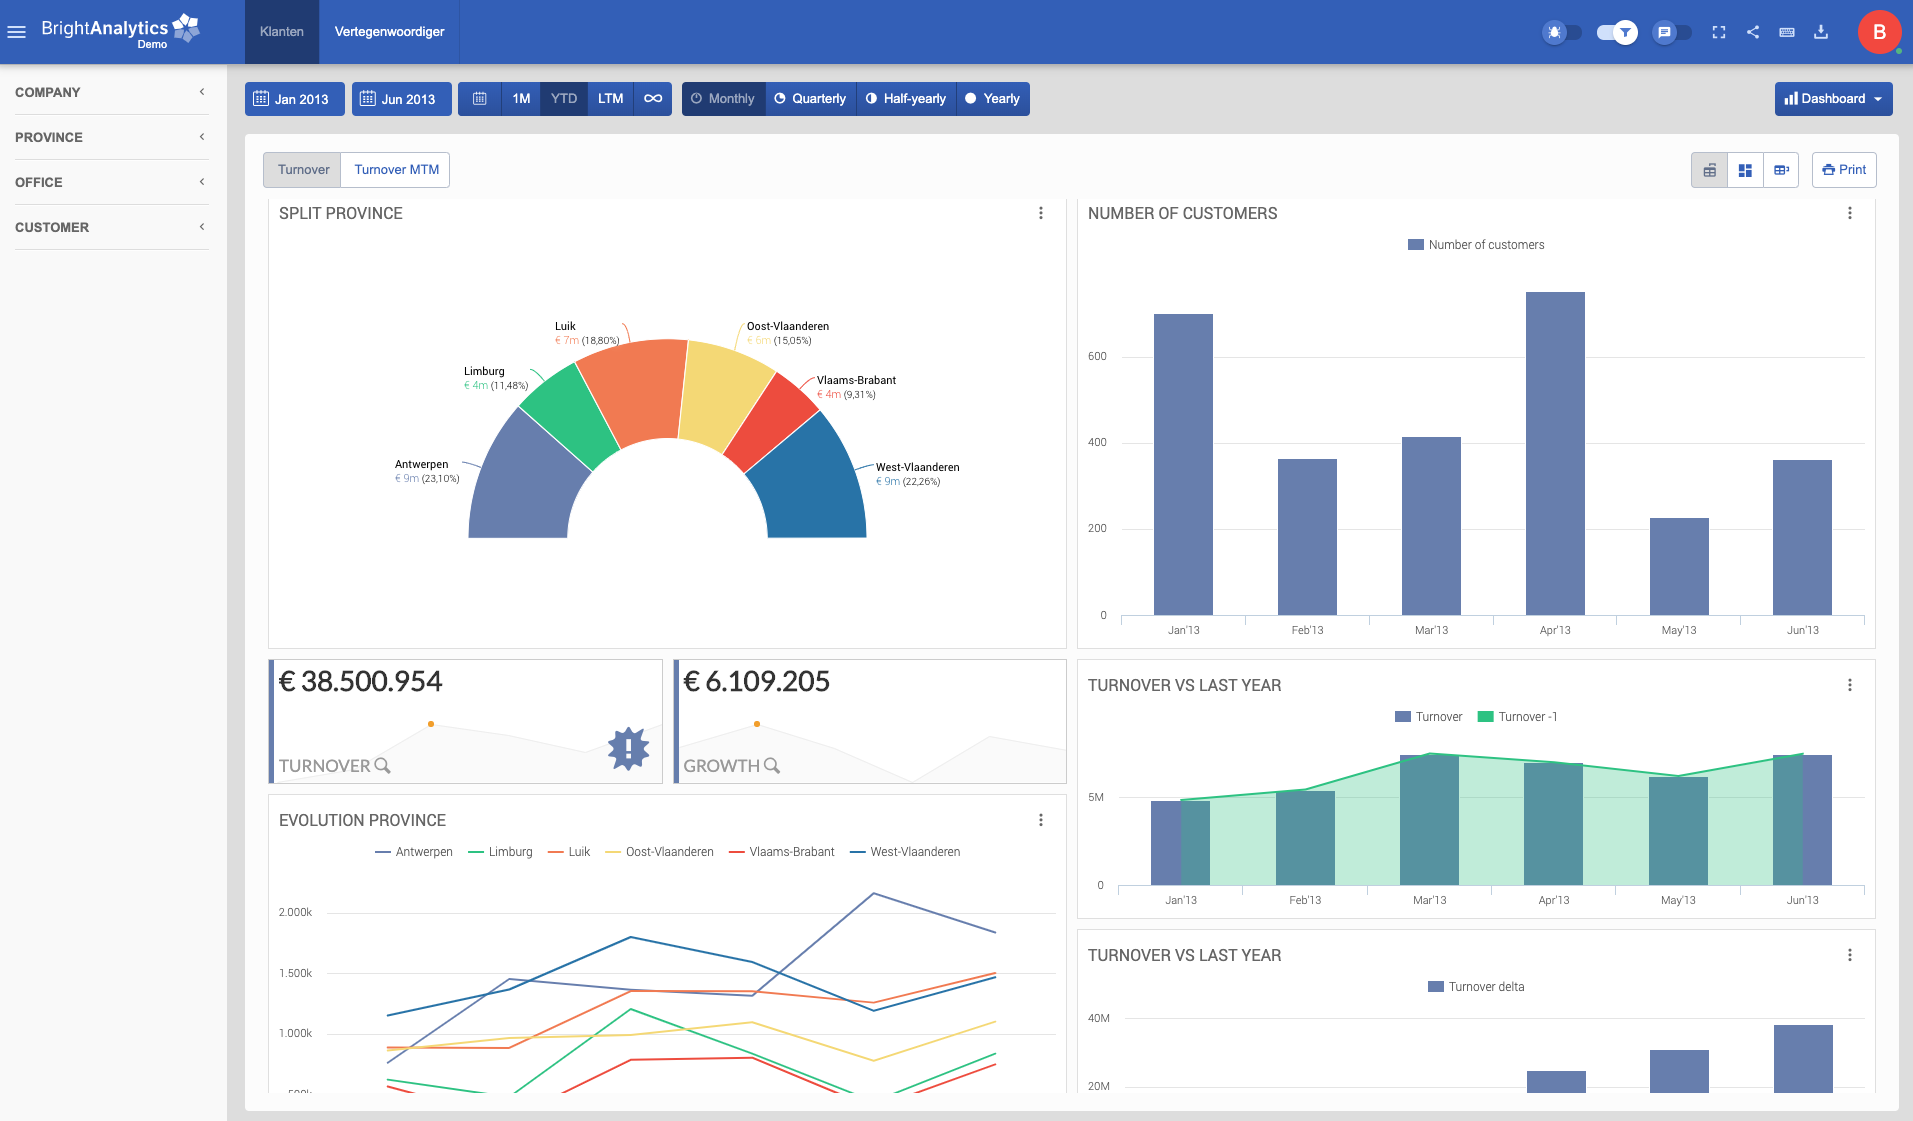Disable the filter toggle switch
1913x1121 pixels.
[1616, 32]
